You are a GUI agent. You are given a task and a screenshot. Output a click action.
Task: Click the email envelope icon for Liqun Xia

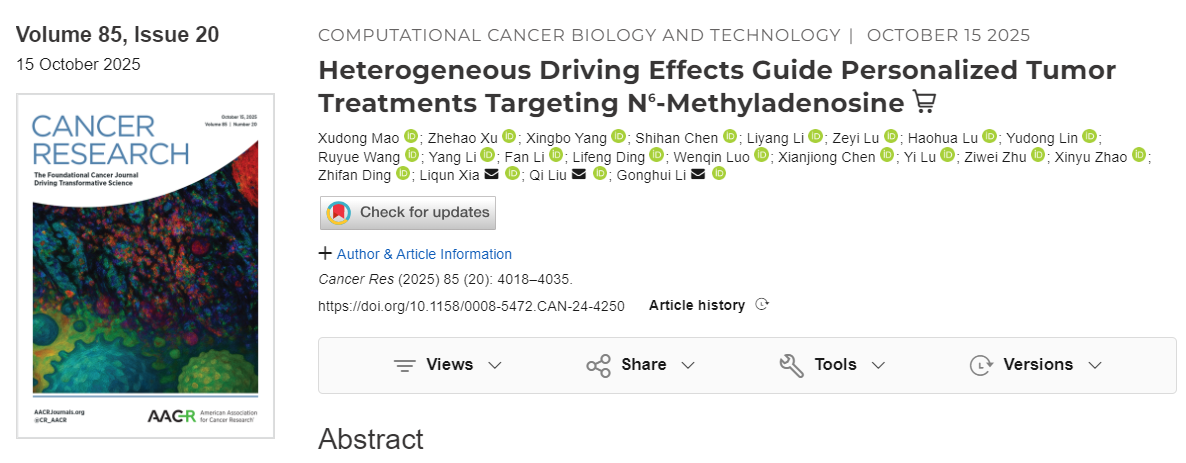(x=491, y=174)
